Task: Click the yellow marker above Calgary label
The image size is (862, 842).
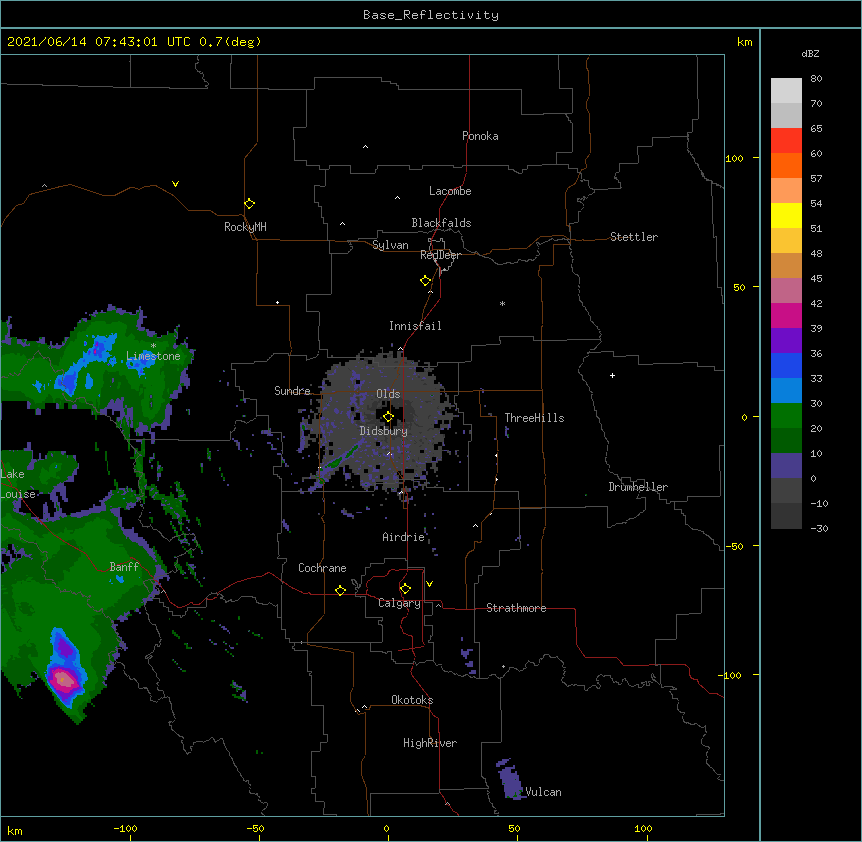Action: pos(405,589)
